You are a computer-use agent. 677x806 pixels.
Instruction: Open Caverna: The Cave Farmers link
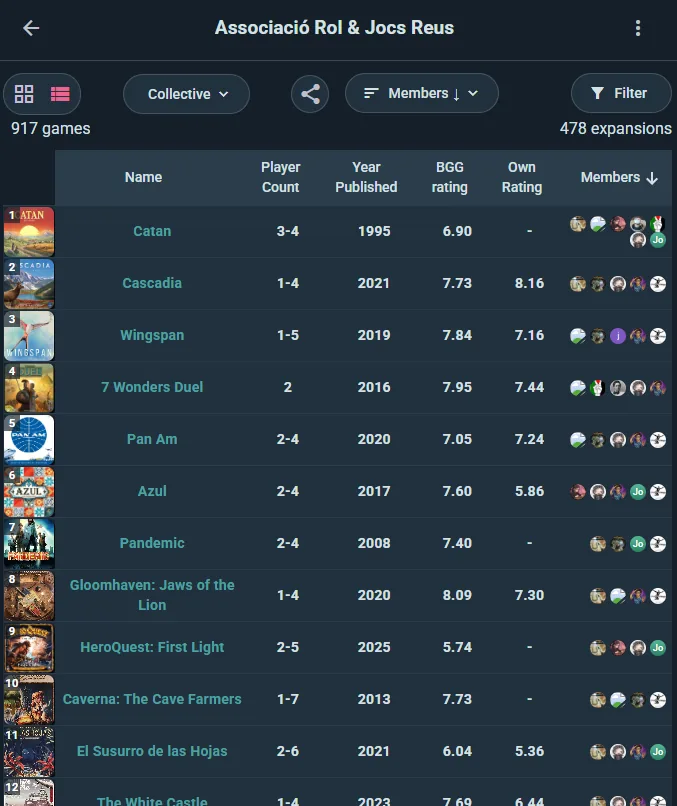pyautogui.click(x=152, y=699)
